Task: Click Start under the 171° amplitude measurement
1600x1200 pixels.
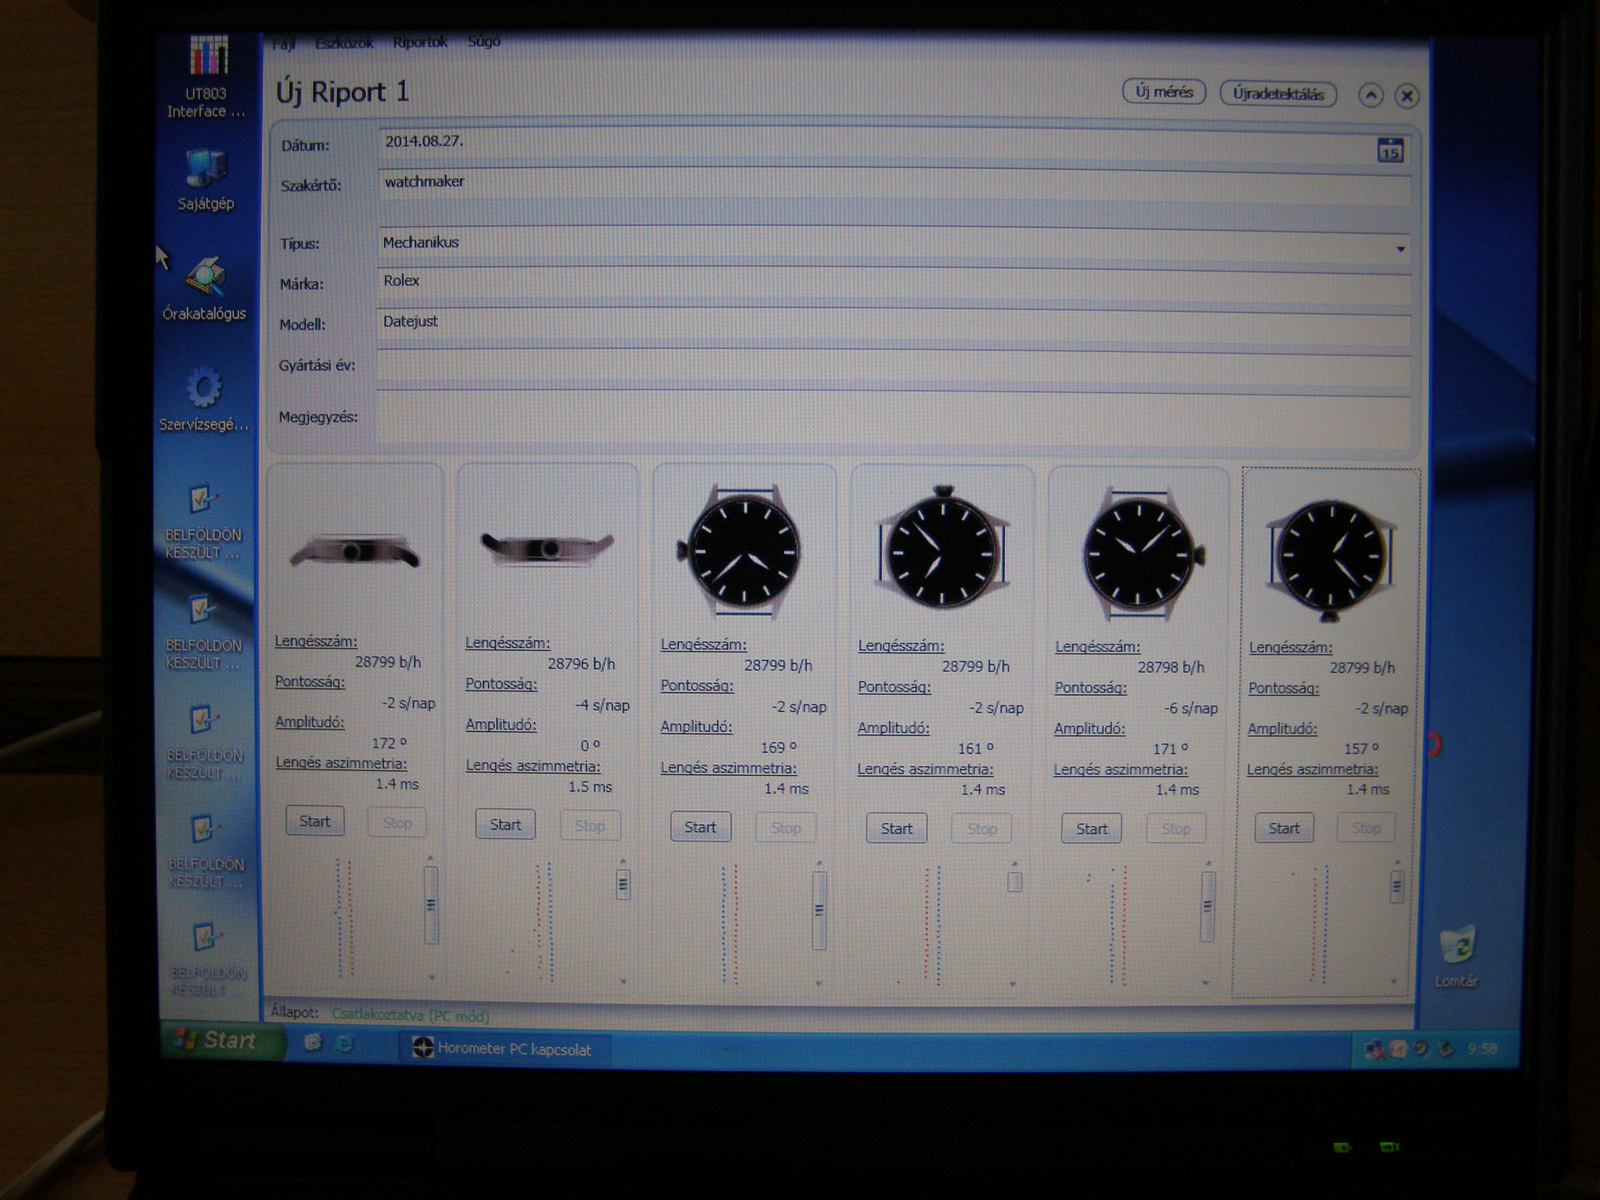Action: click(1091, 829)
